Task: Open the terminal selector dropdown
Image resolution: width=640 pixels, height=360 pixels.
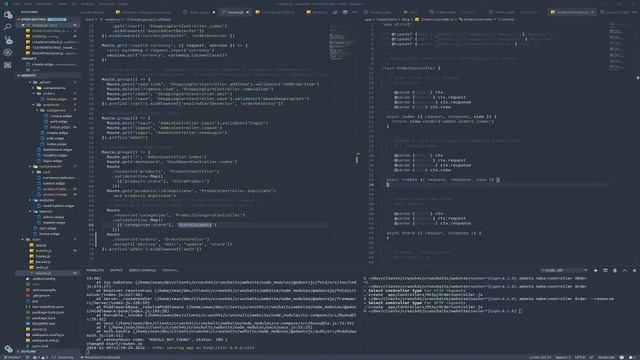Action: tap(564, 270)
